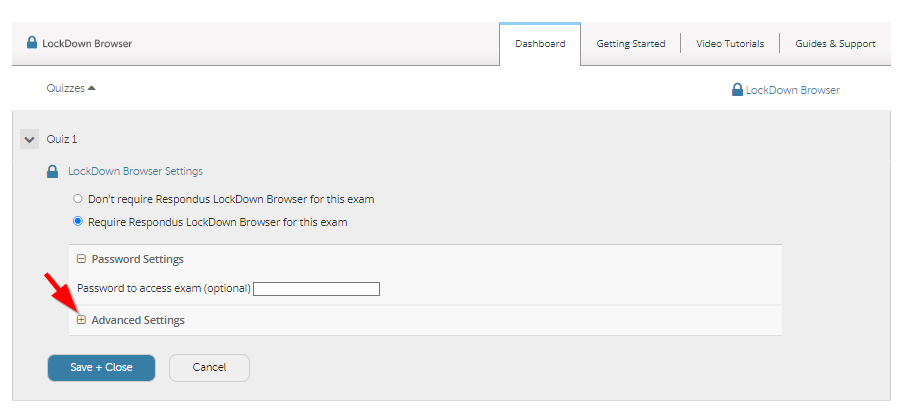Expand Advanced Settings using the plus icon
Image resolution: width=903 pixels, height=415 pixels.
click(82, 320)
